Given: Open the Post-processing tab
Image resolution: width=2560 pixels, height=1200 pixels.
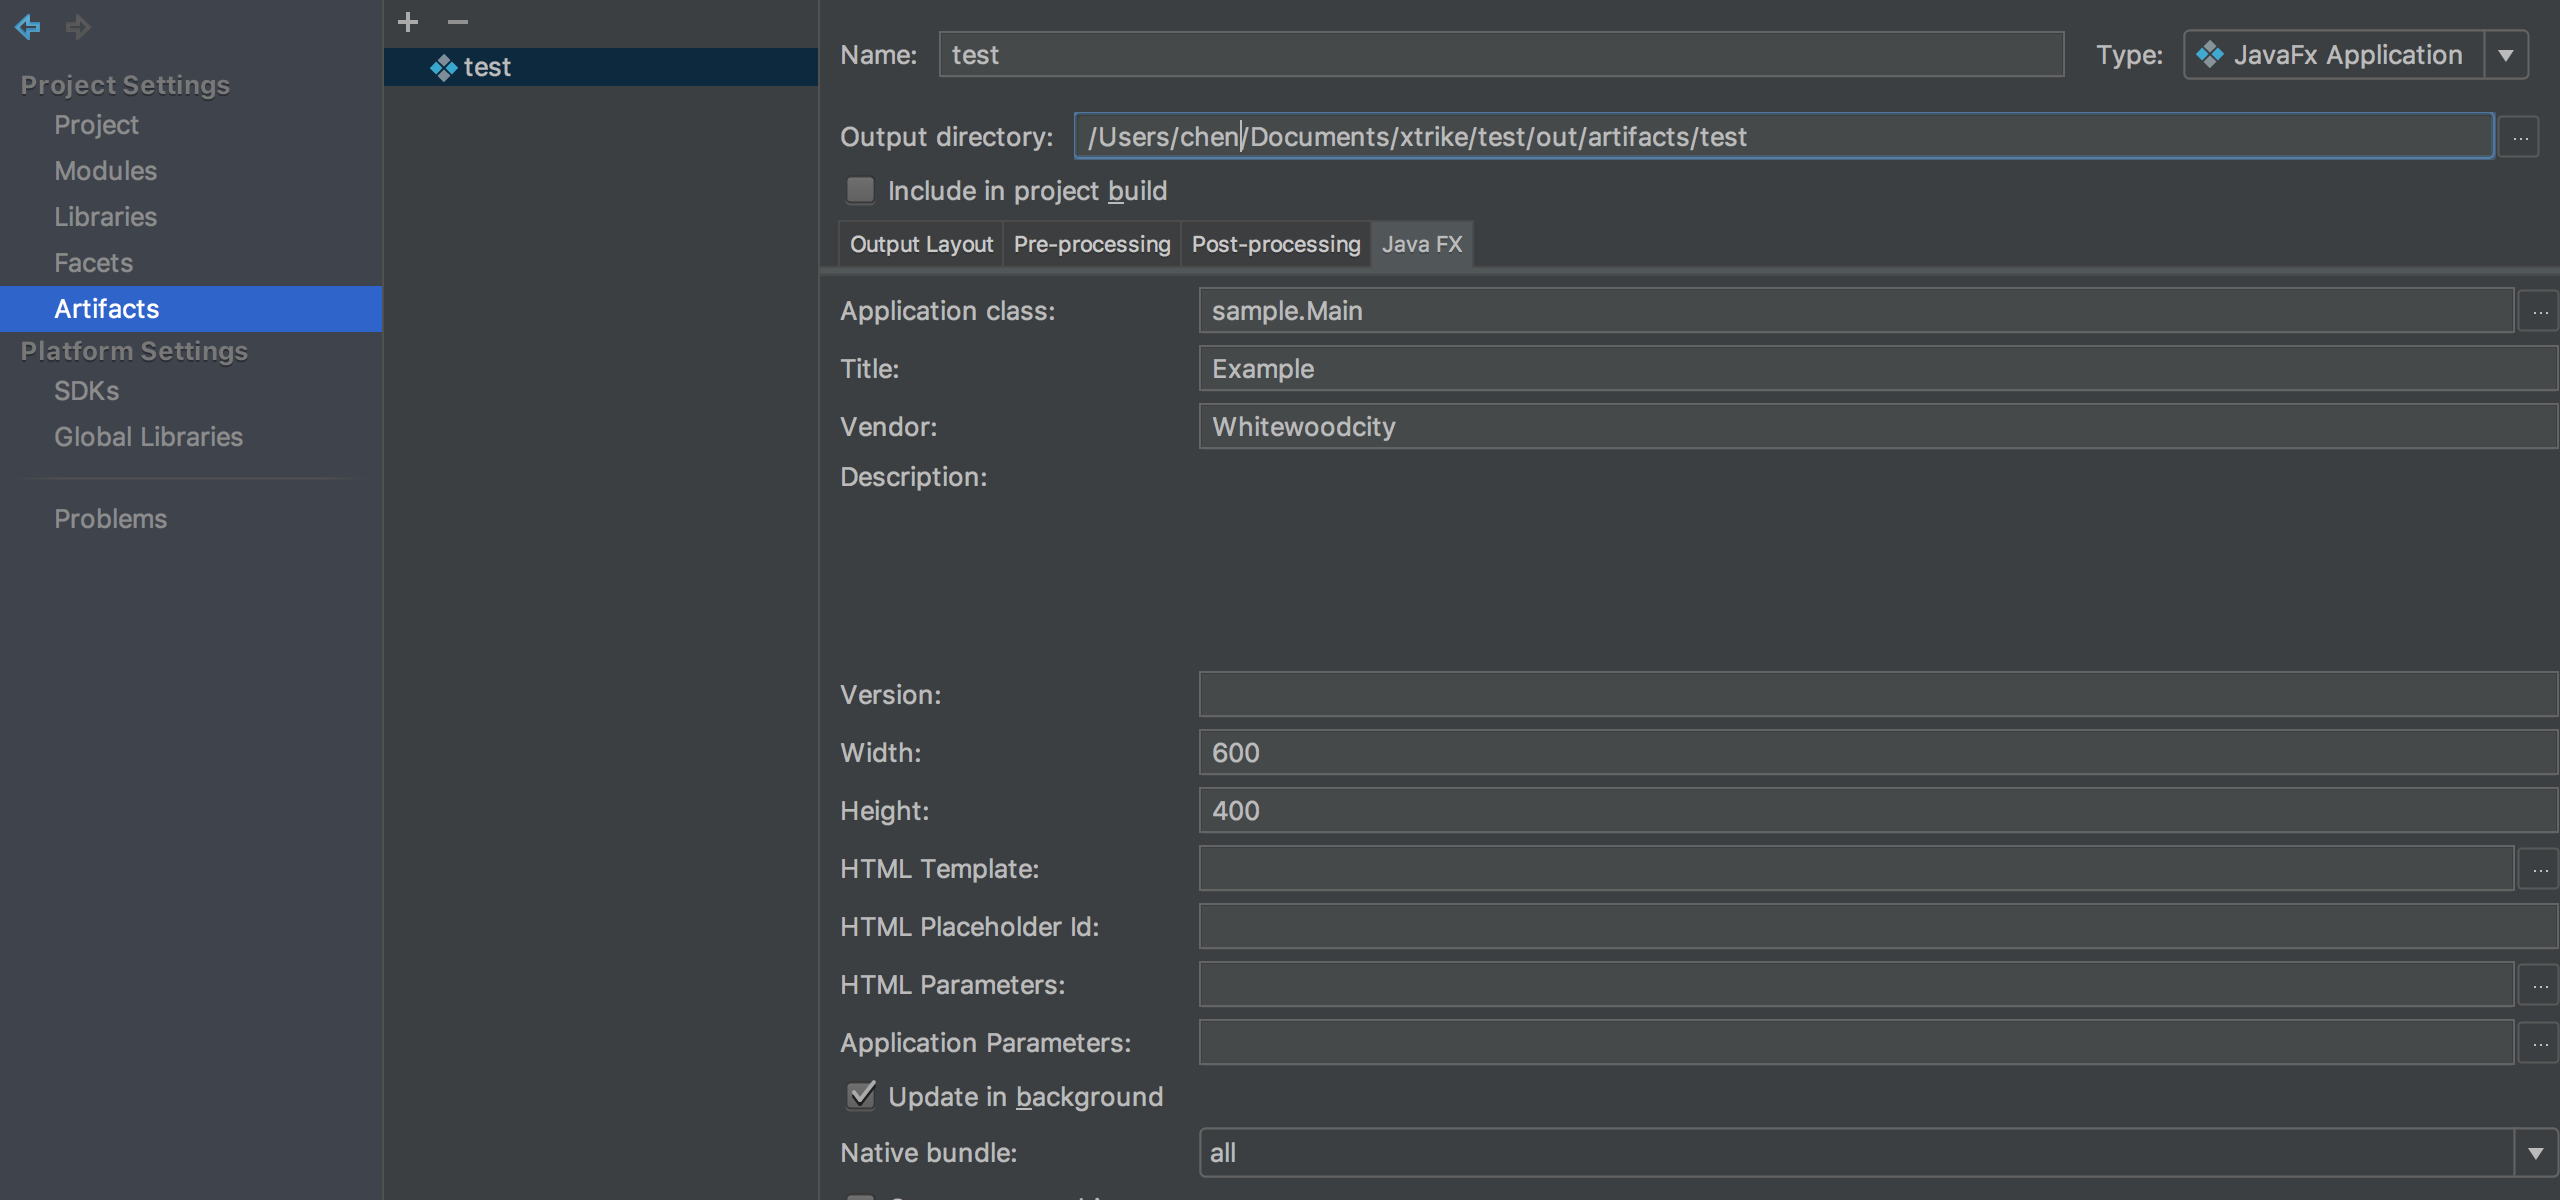Looking at the screenshot, I should (1275, 244).
